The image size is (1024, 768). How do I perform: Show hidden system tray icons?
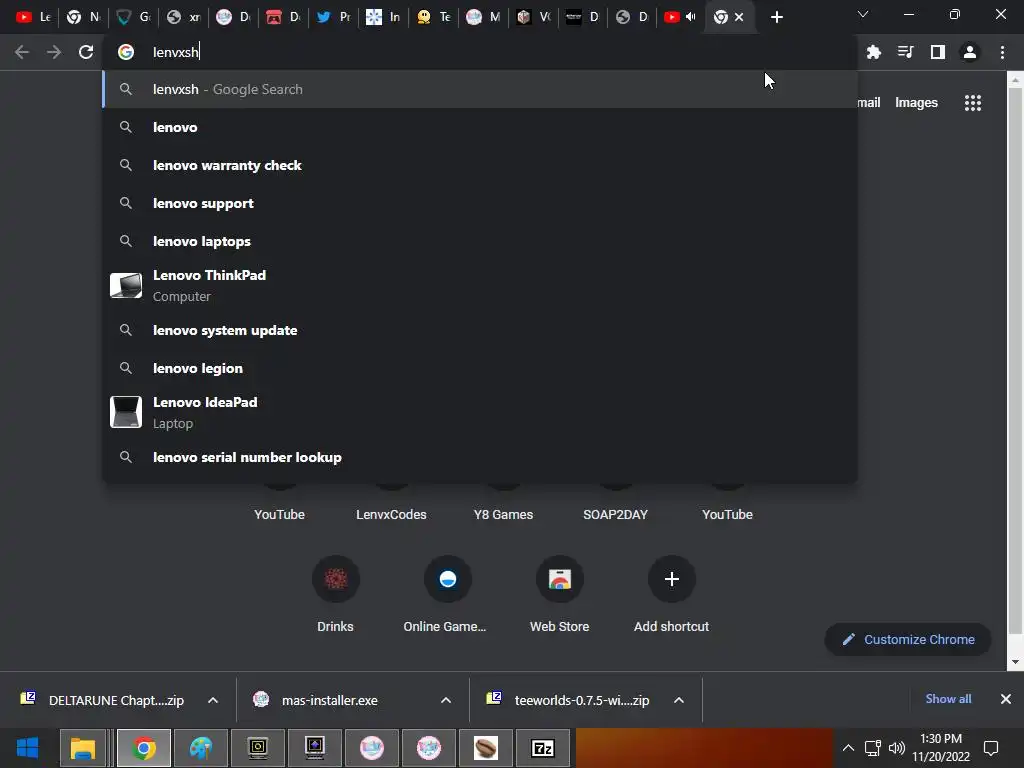click(x=848, y=748)
